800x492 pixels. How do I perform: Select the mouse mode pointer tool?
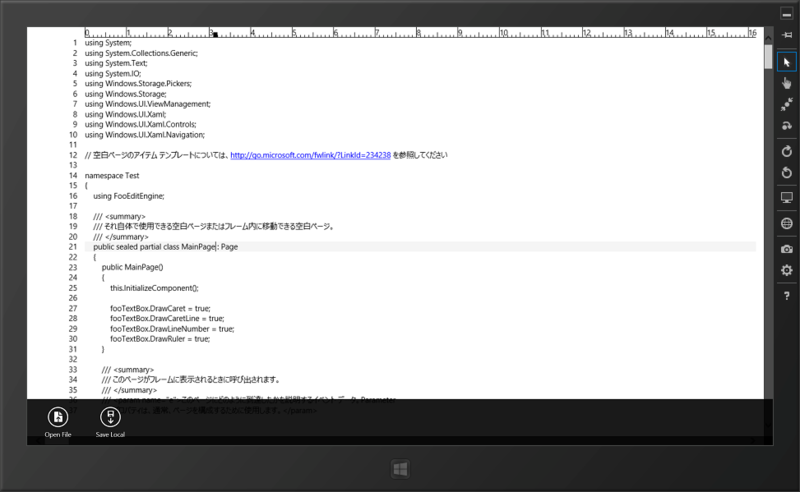pos(786,62)
